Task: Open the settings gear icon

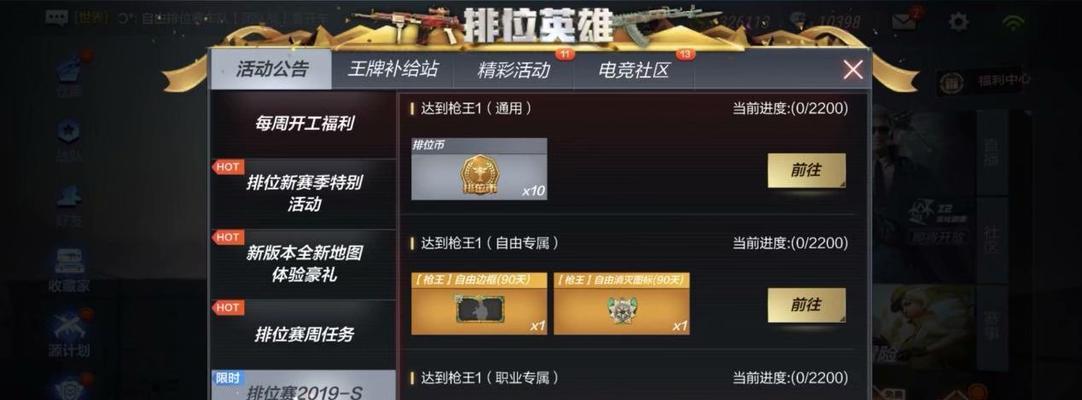Action: point(958,21)
